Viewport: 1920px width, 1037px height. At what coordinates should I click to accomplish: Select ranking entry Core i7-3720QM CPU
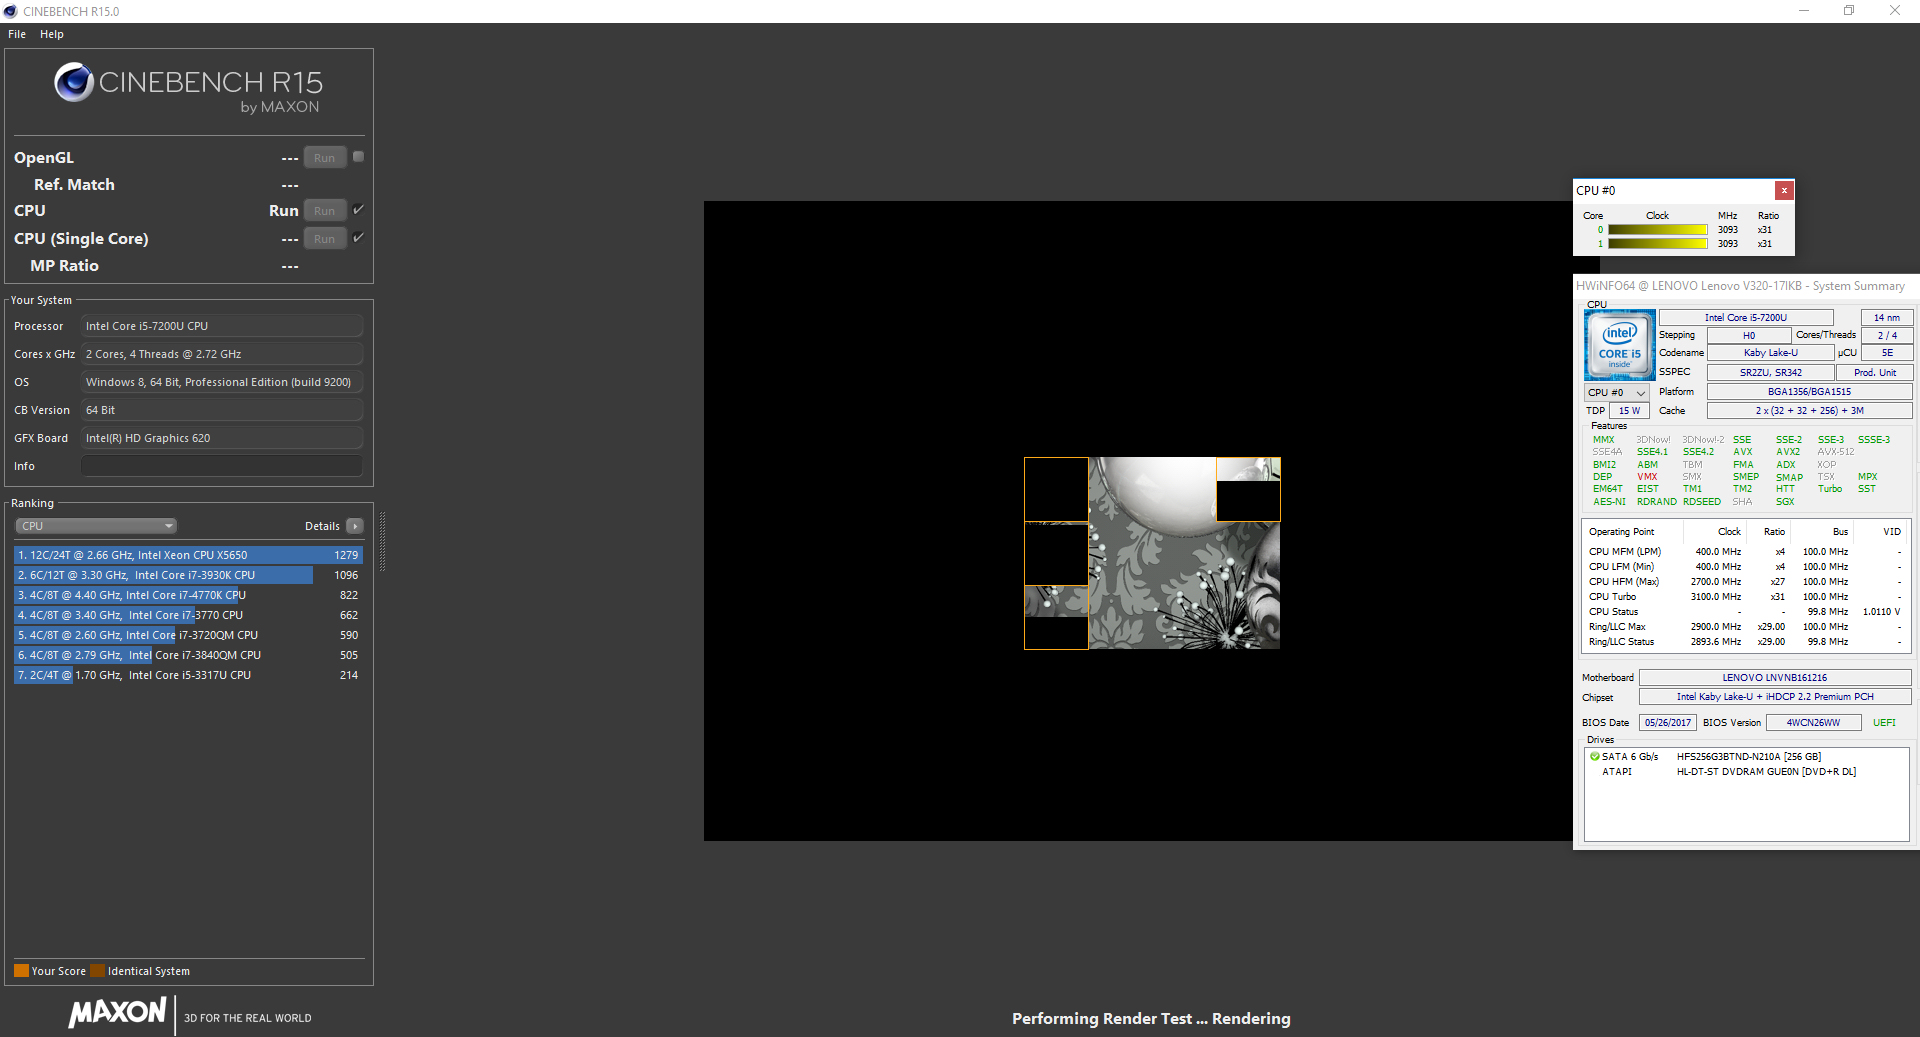(188, 635)
